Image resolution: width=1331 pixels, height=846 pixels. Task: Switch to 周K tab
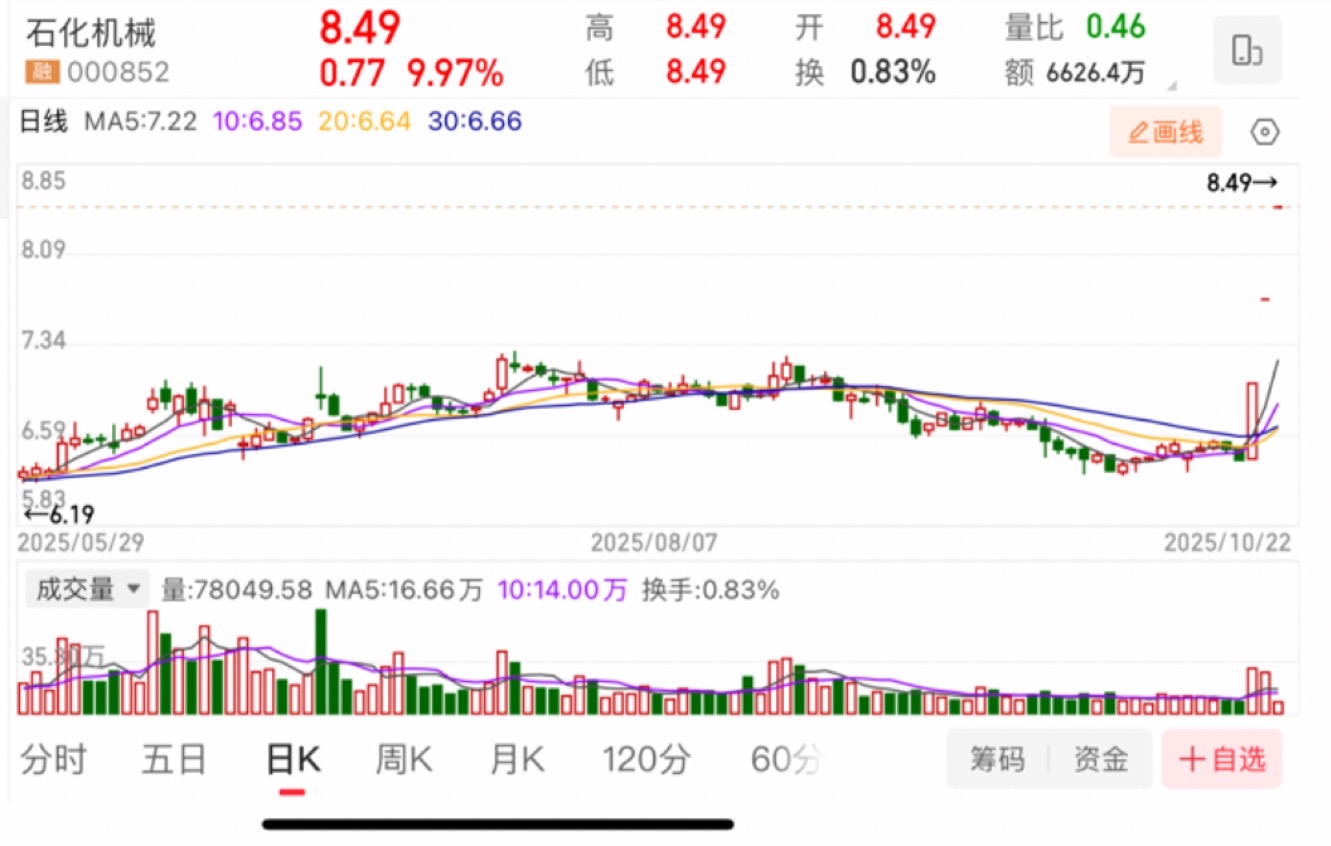click(404, 761)
